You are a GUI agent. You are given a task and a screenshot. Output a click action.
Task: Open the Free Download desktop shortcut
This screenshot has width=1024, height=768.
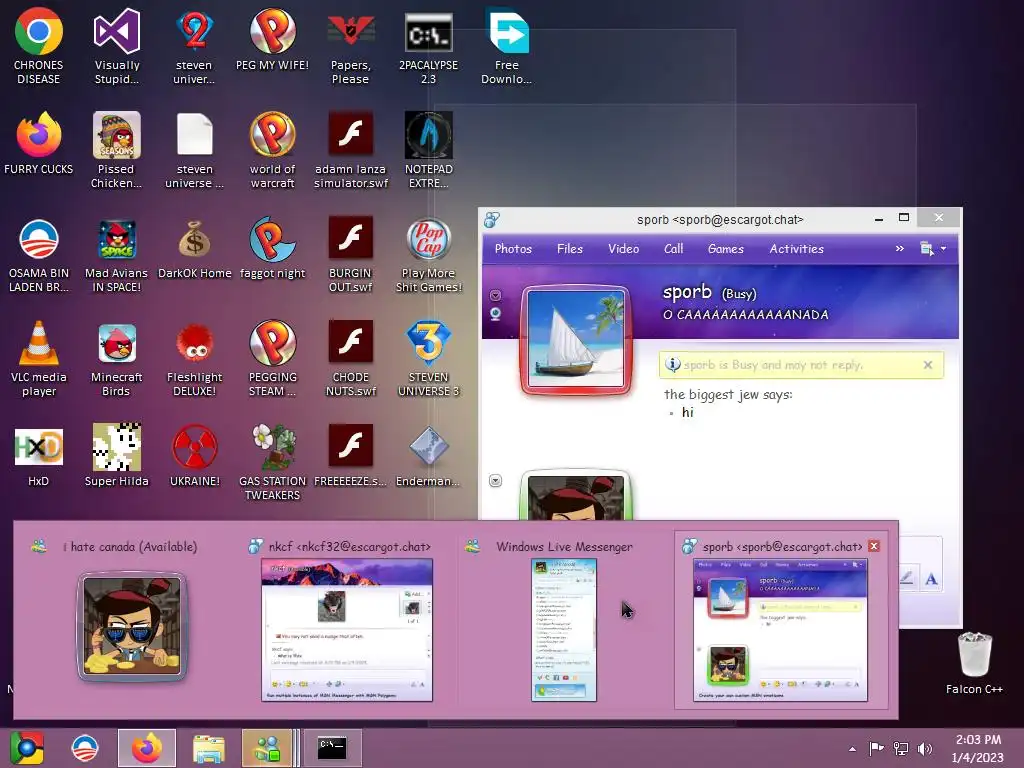click(x=507, y=46)
